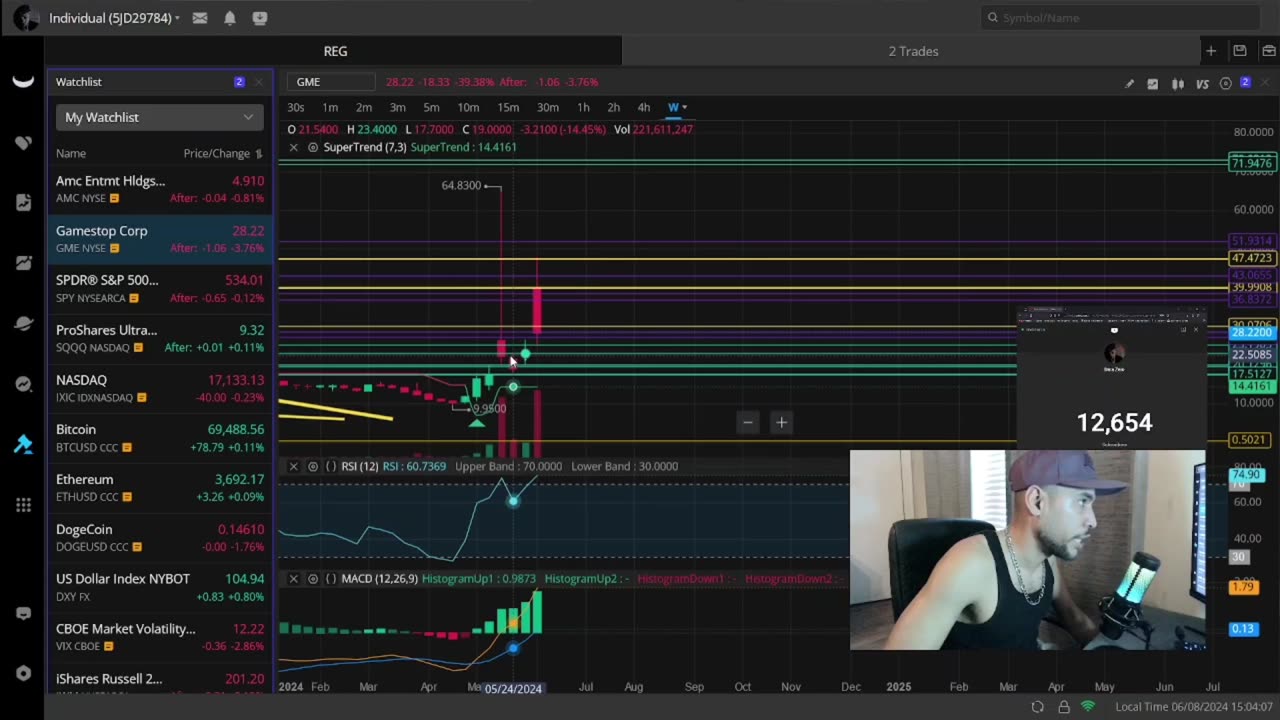The image size is (1280, 720).
Task: Select the highlighted blue pen icon in sidebar
Action: click(23, 444)
